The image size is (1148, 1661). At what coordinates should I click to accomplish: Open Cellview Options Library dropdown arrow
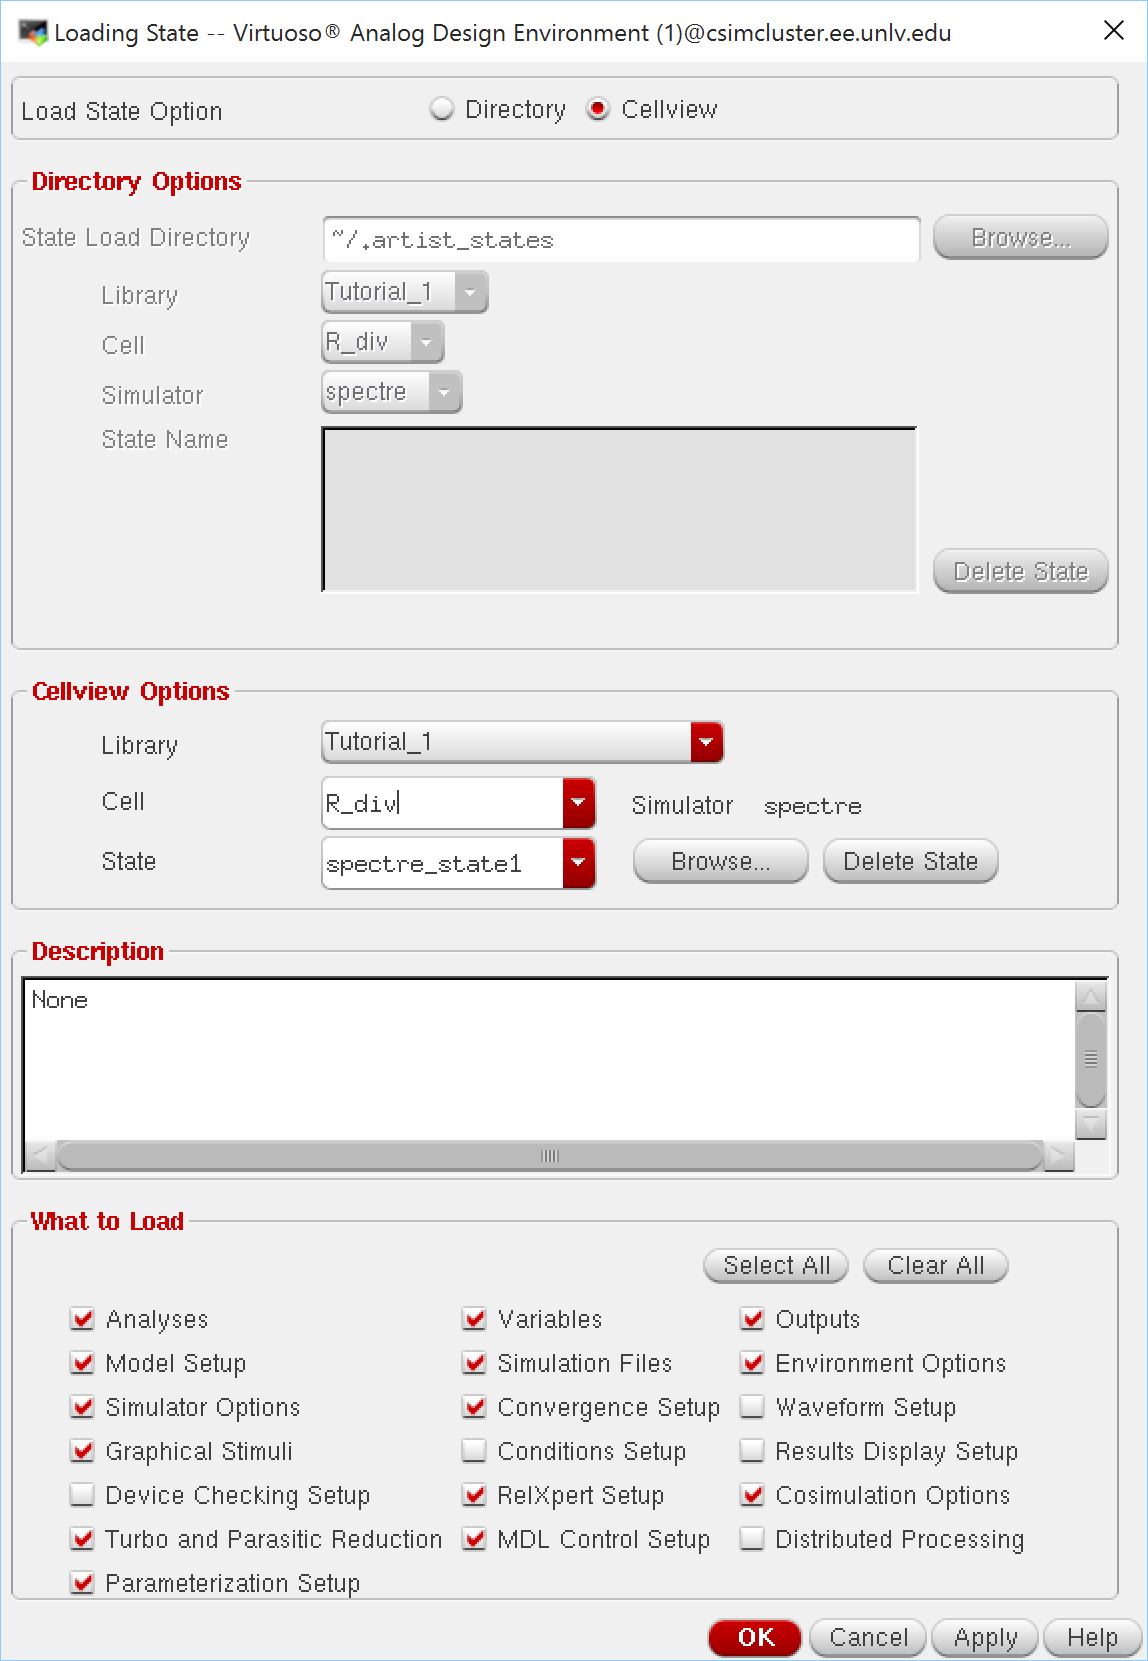[x=706, y=742]
